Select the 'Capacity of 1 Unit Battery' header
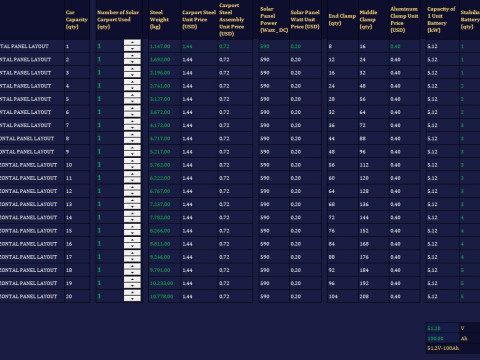This screenshot has width=480, height=360. (442, 19)
